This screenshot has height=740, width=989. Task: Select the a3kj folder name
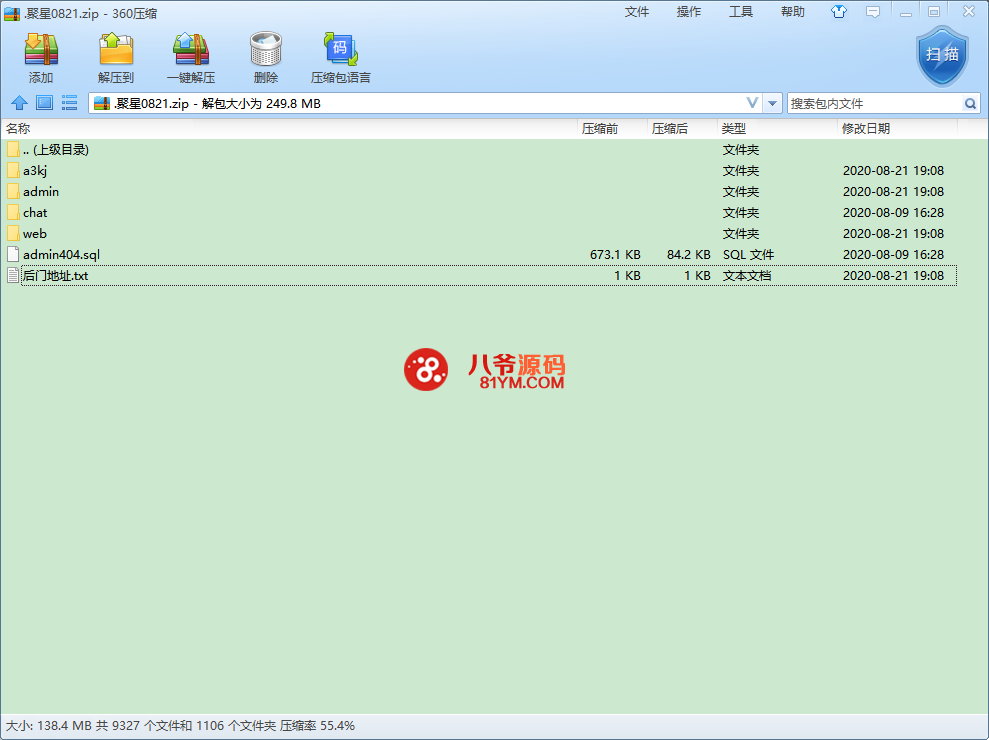[35, 170]
